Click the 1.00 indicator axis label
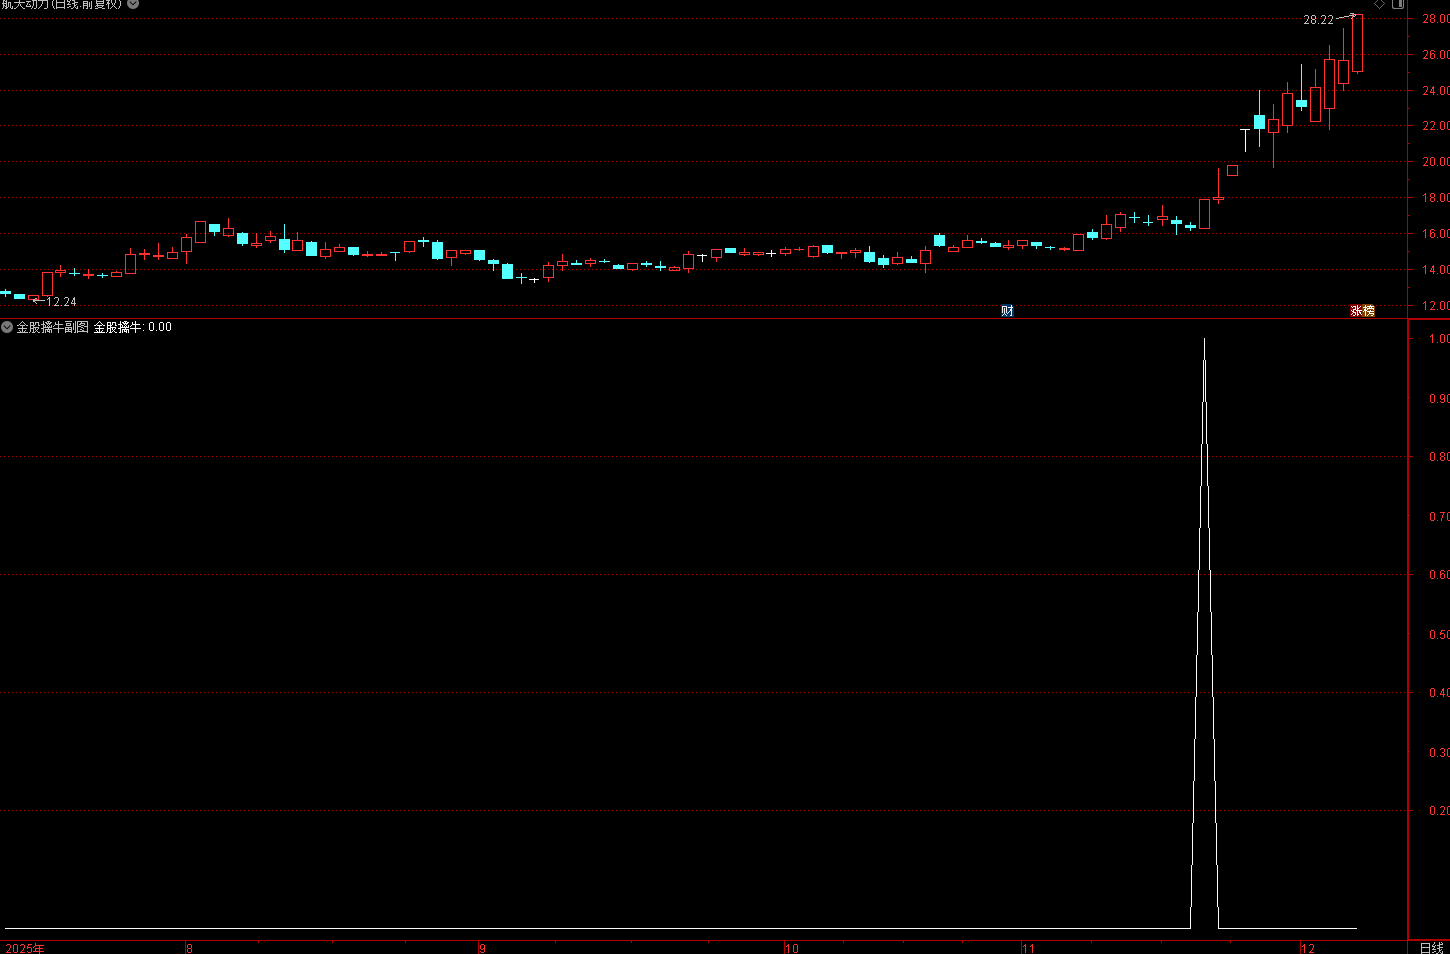Image resolution: width=1450 pixels, height=954 pixels. click(x=1439, y=339)
